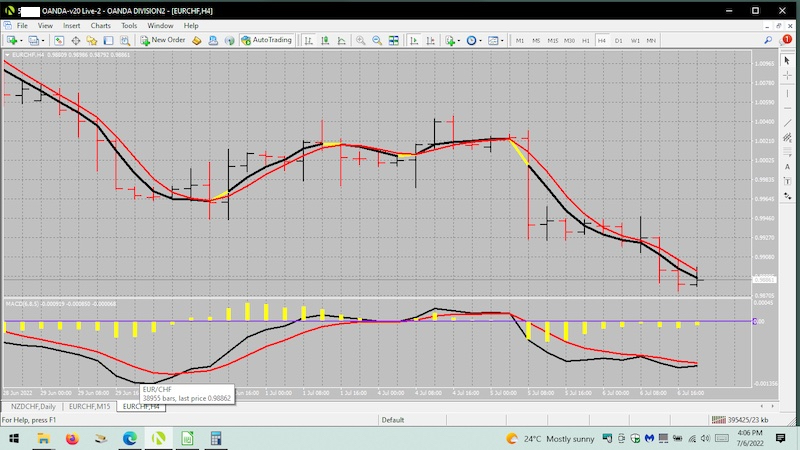Select the H4 timeframe
The height and width of the screenshot is (450, 800).
[x=602, y=40]
